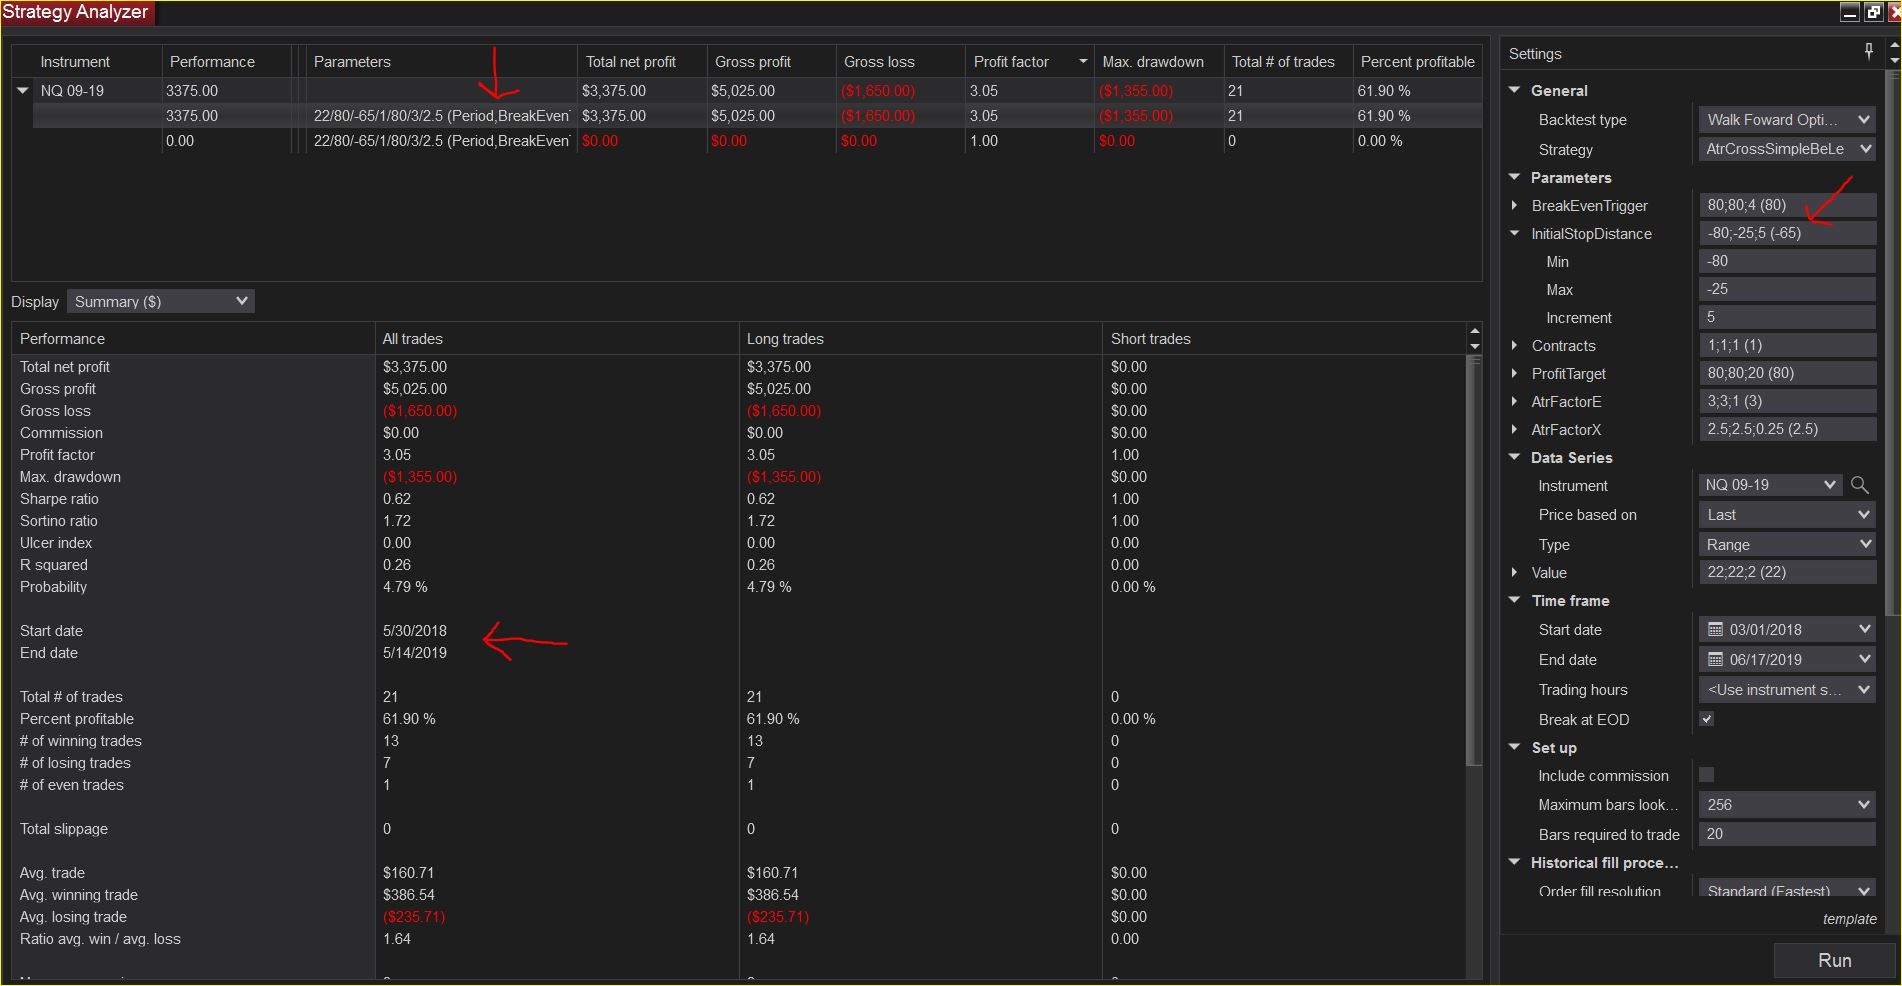Screen dimensions: 1902x986
Task: Open the Maximum bars look back dropdown
Action: [1787, 805]
